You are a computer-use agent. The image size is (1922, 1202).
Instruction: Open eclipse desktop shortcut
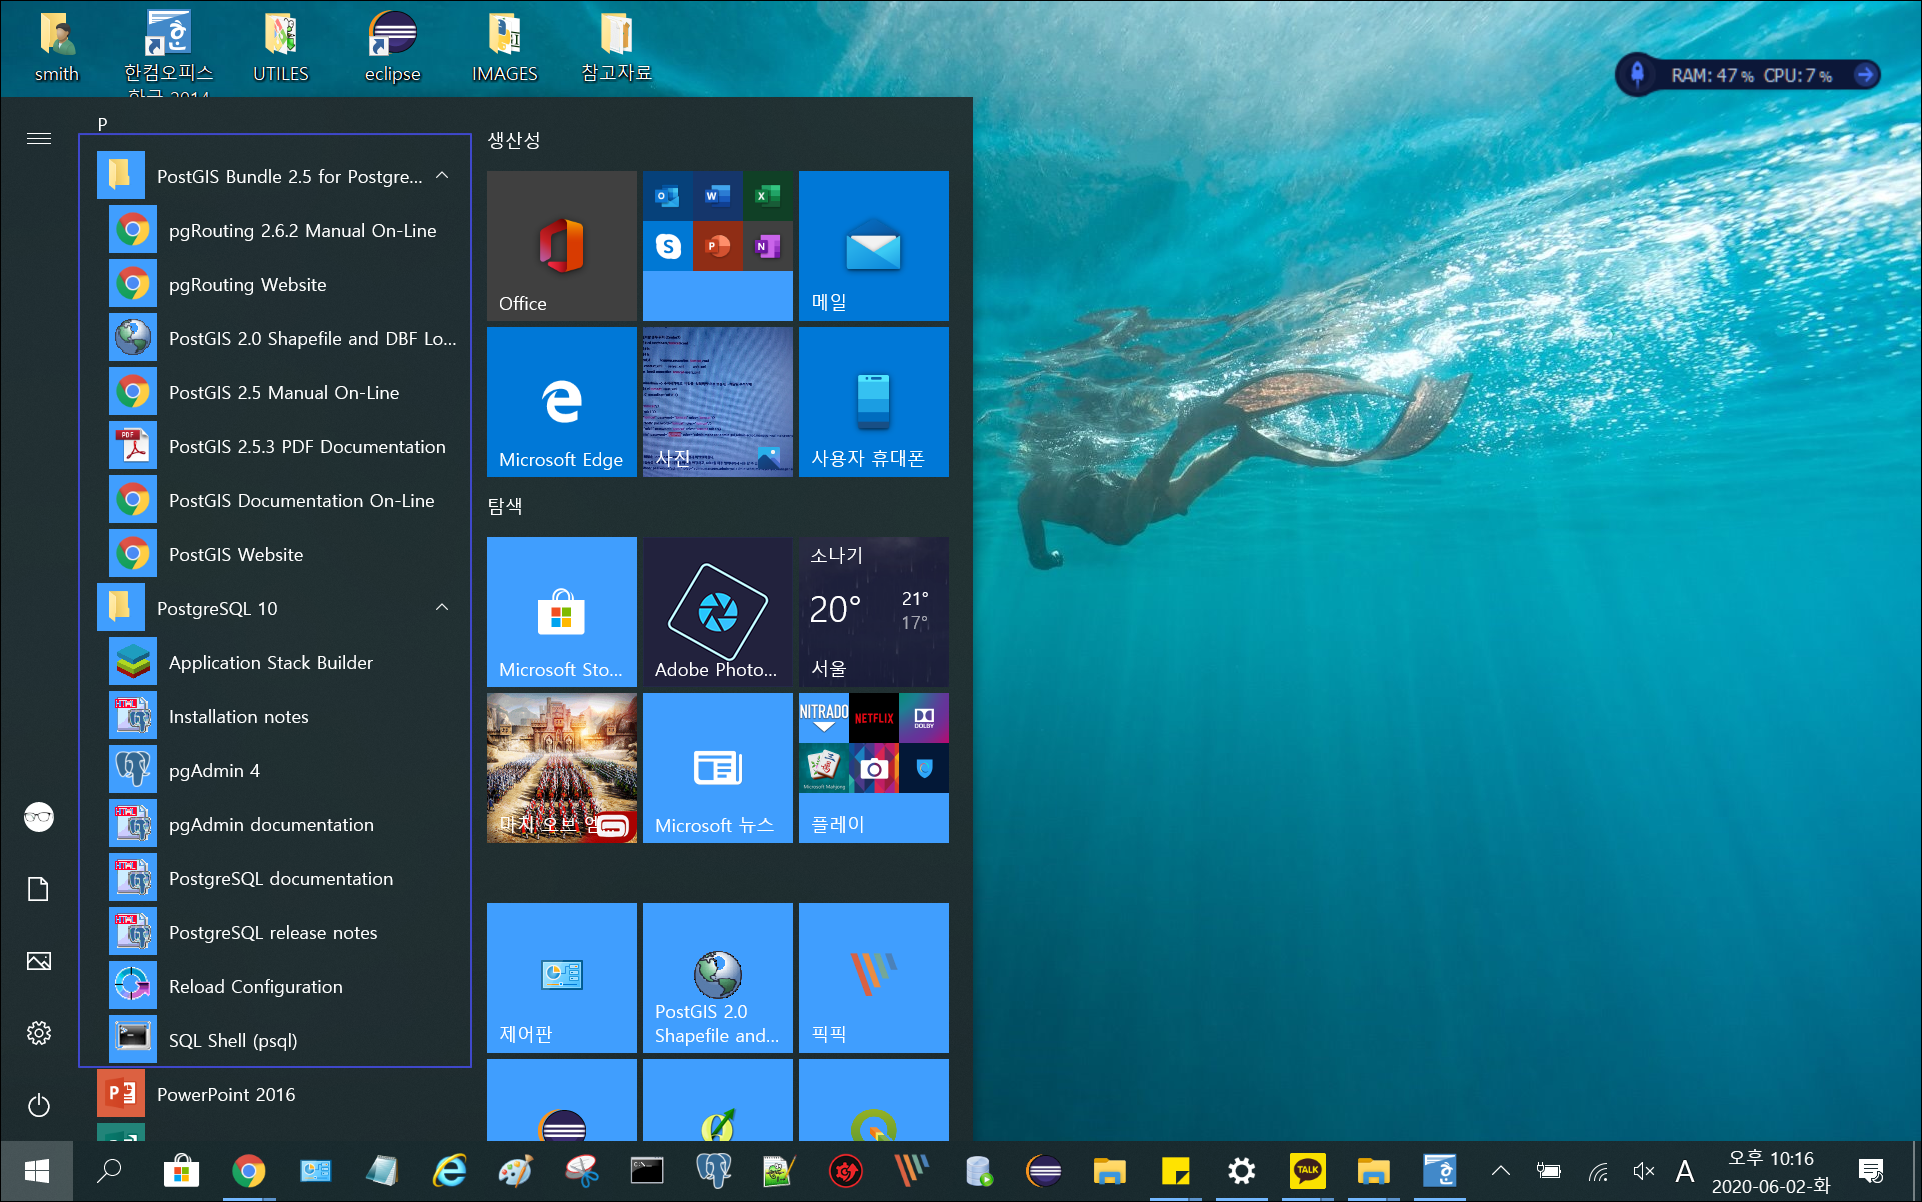pos(393,48)
